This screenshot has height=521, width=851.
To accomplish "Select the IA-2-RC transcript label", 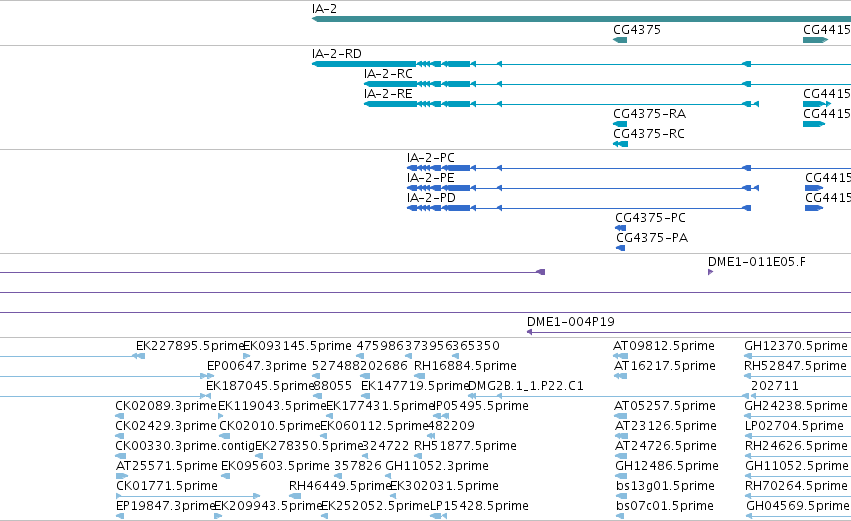I will 388,74.
